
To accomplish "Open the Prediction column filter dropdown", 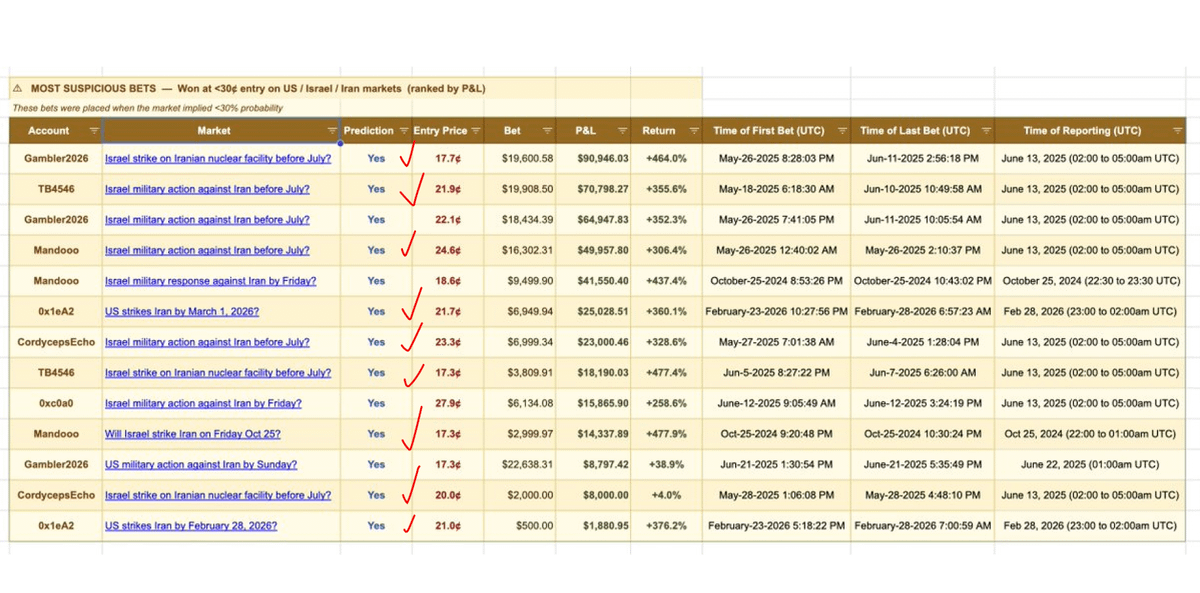I will (404, 131).
